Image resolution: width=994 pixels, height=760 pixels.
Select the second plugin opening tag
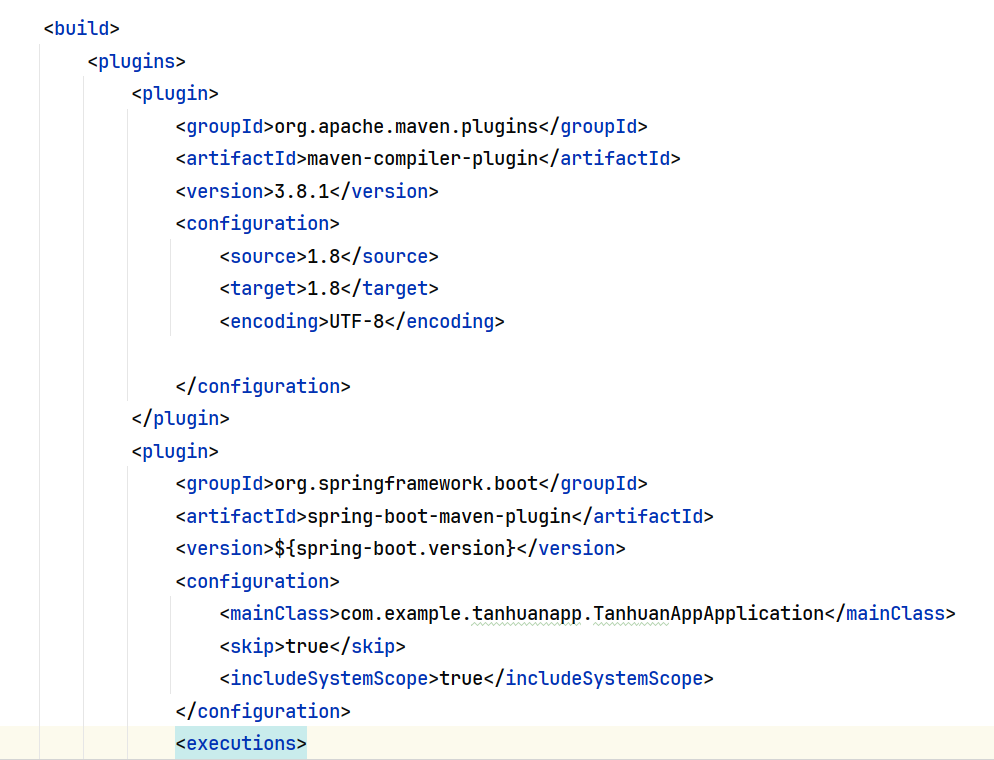point(175,451)
